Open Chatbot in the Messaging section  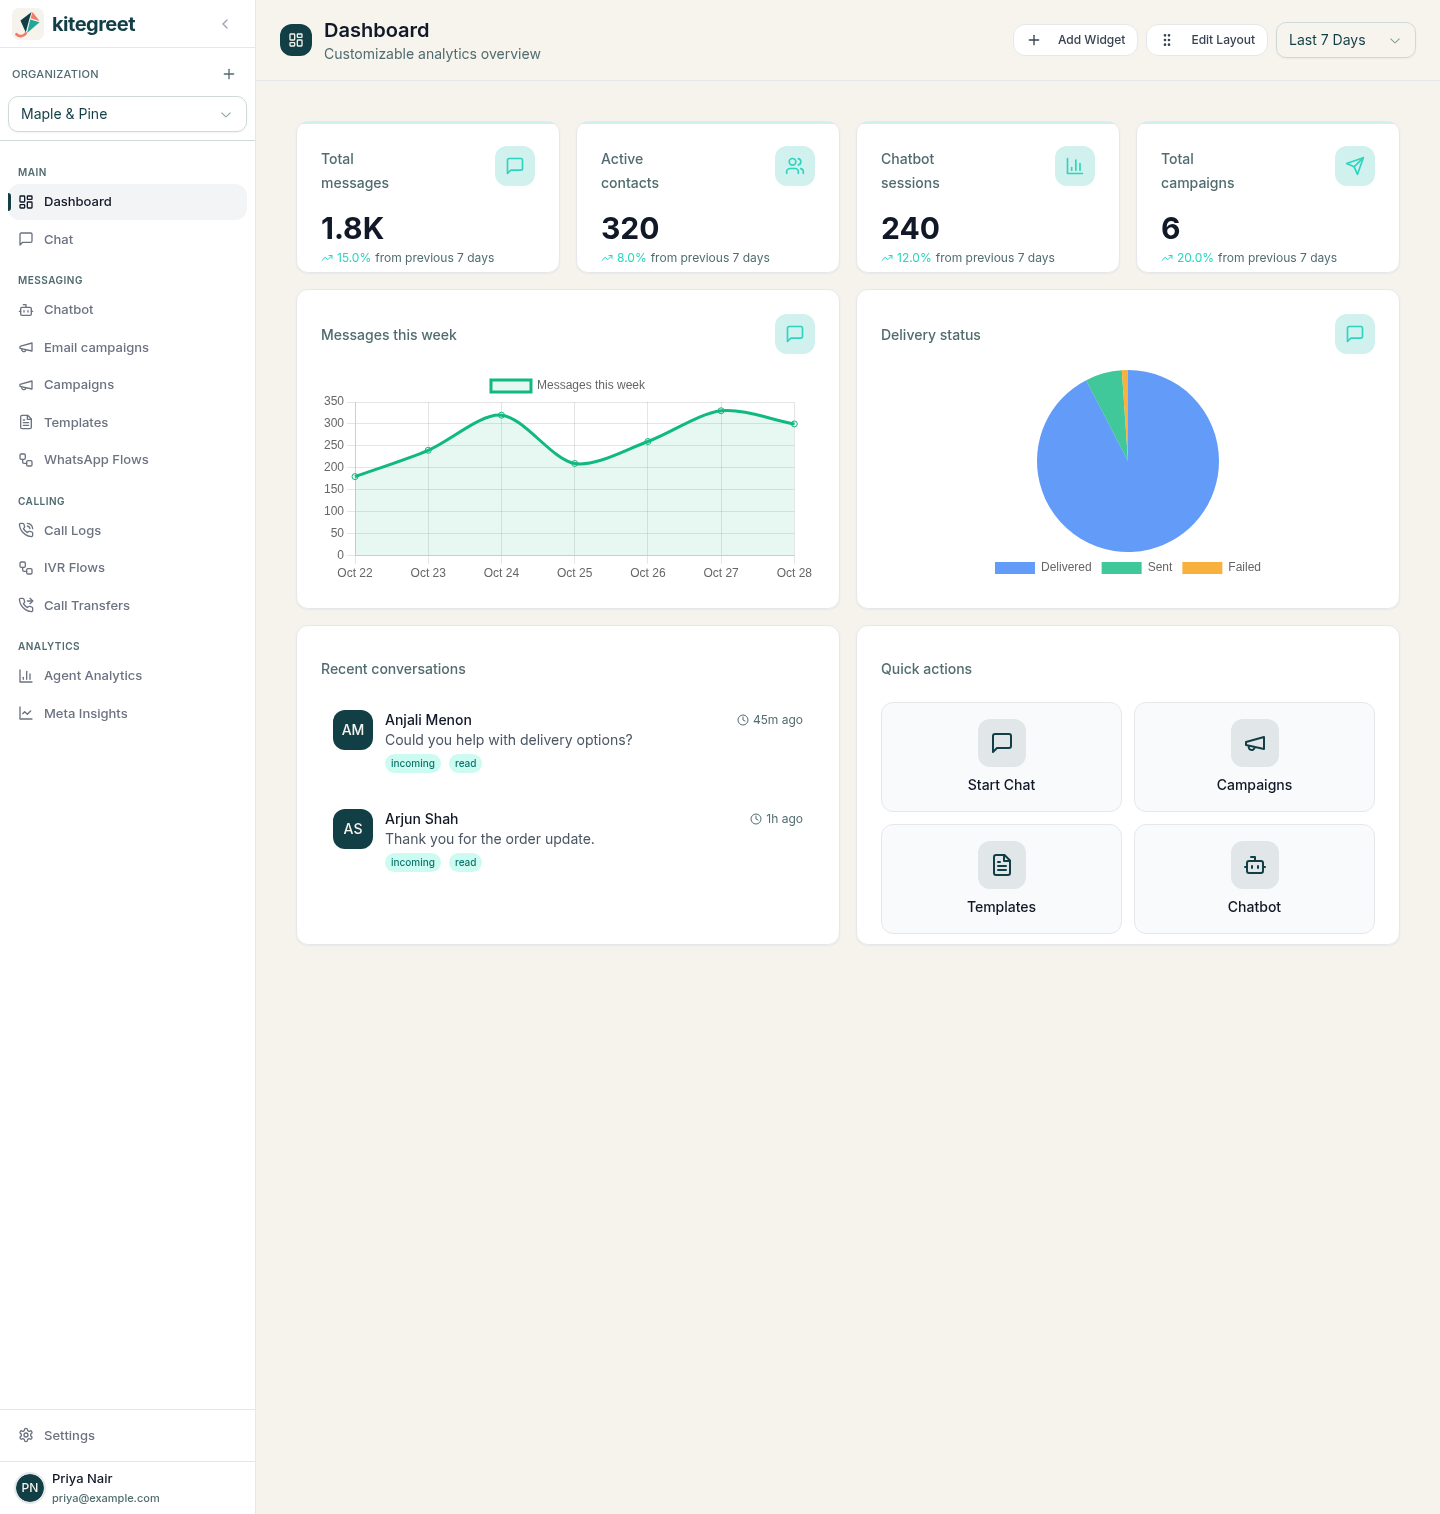pos(127,310)
